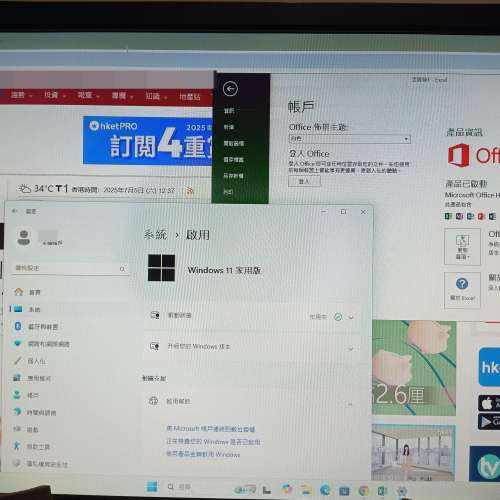Open Bluetooth & devices in Settings sidebar
Image resolution: width=500 pixels, height=500 pixels.
pyautogui.click(x=37, y=327)
